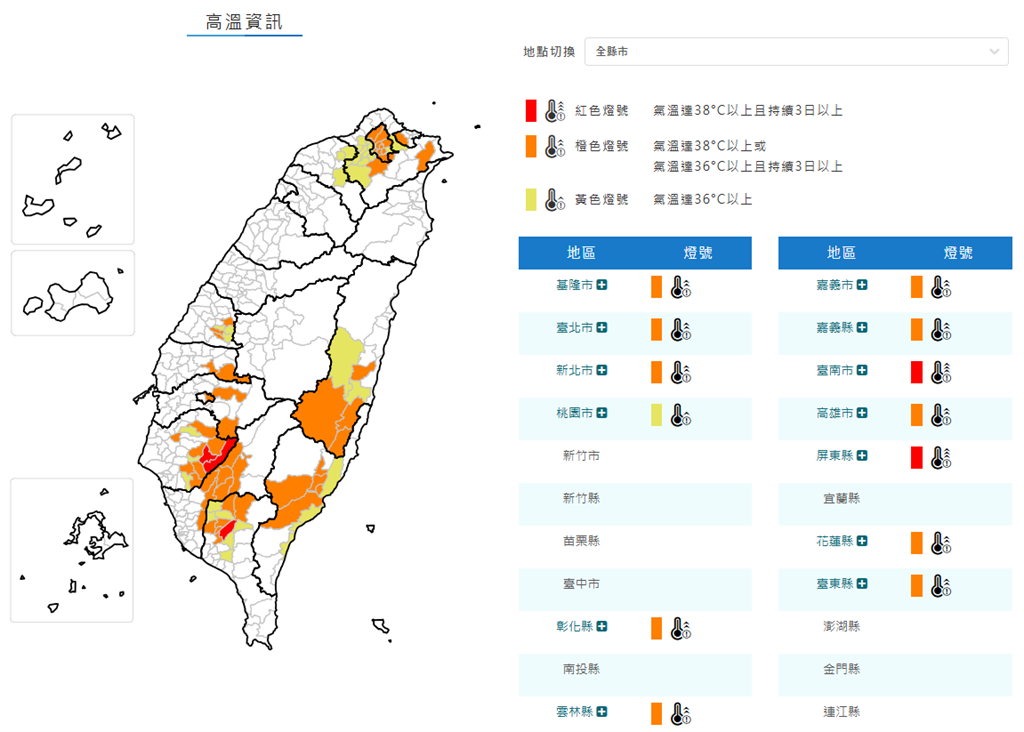1024x732 pixels.
Task: Expand 臺北市 plus icon
Action: [x=601, y=327]
